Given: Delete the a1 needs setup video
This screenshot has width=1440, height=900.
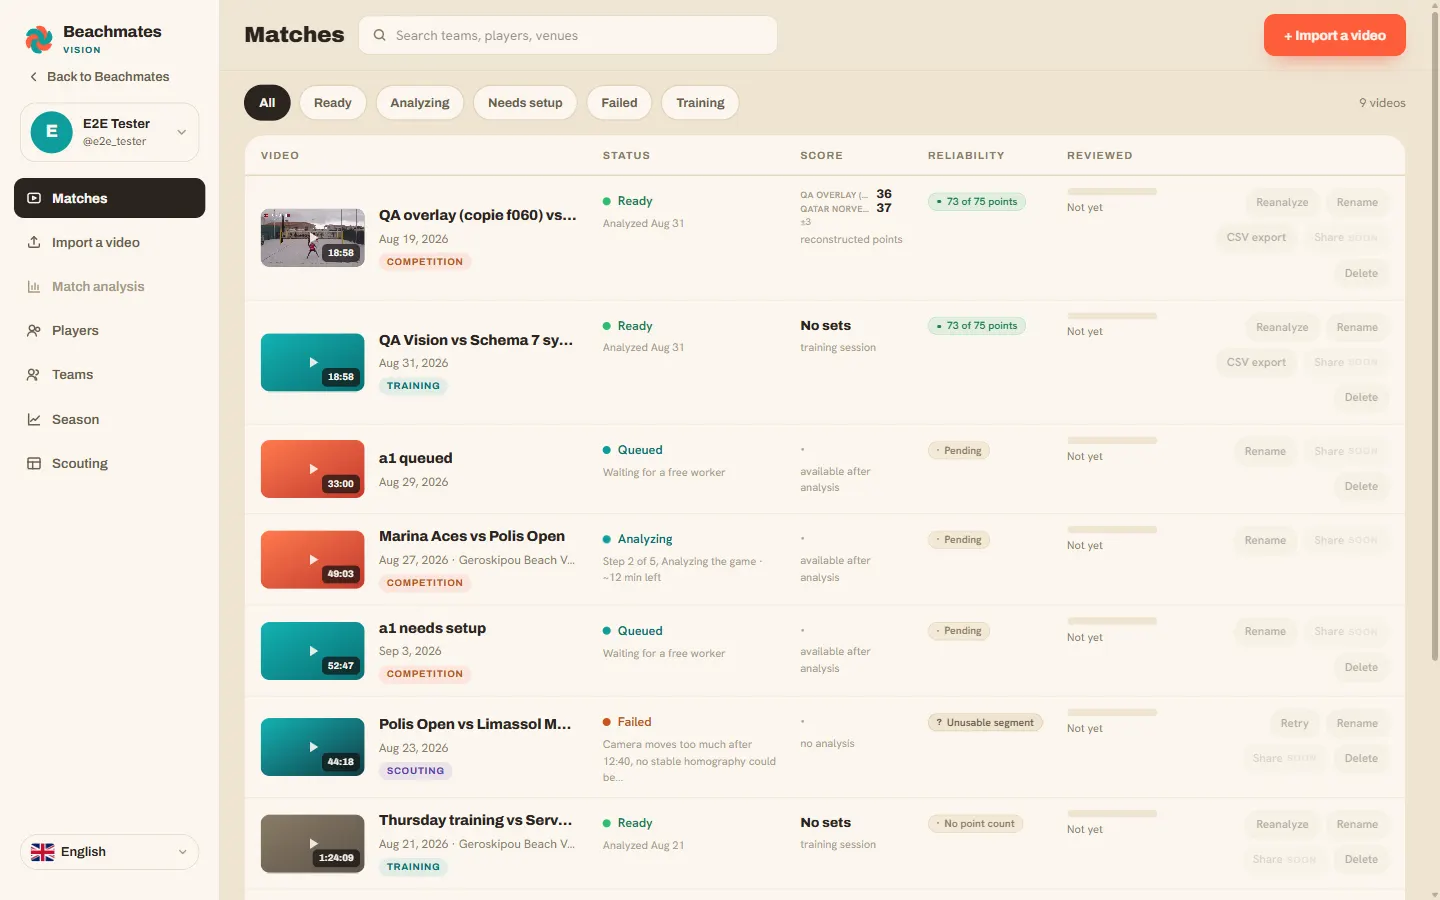Looking at the screenshot, I should click(1361, 667).
